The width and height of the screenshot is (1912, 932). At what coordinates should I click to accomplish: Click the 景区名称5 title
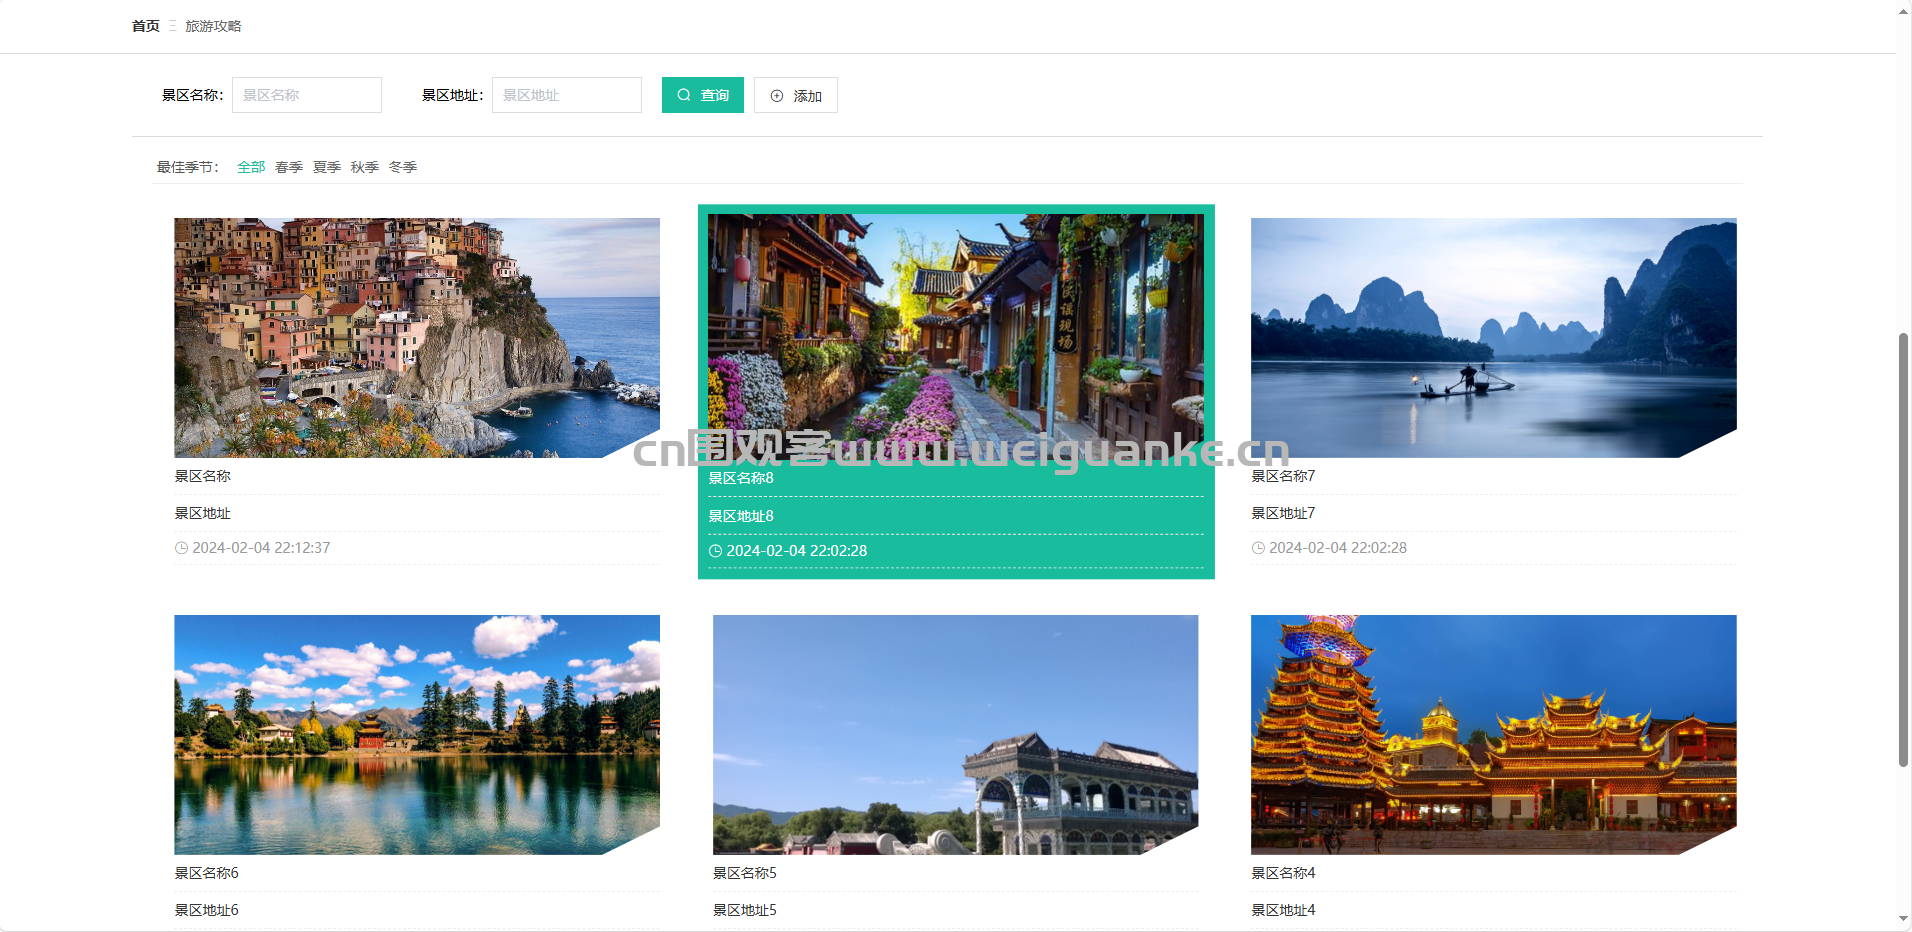tap(745, 873)
